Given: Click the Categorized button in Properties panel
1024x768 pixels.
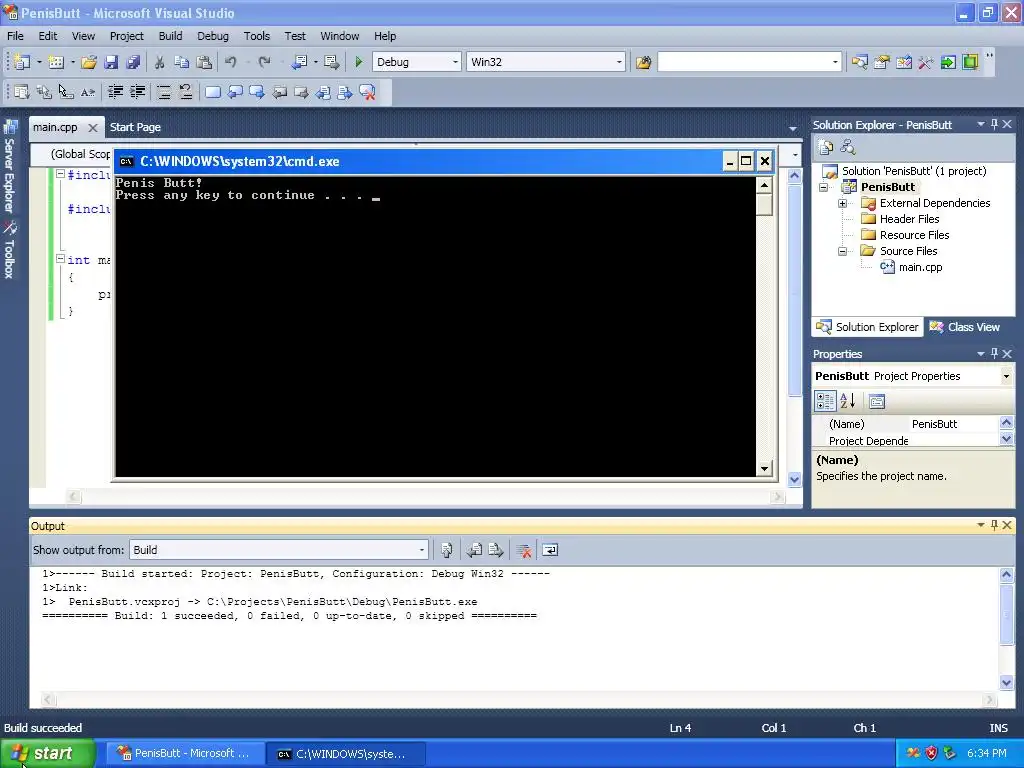Looking at the screenshot, I should 825,401.
